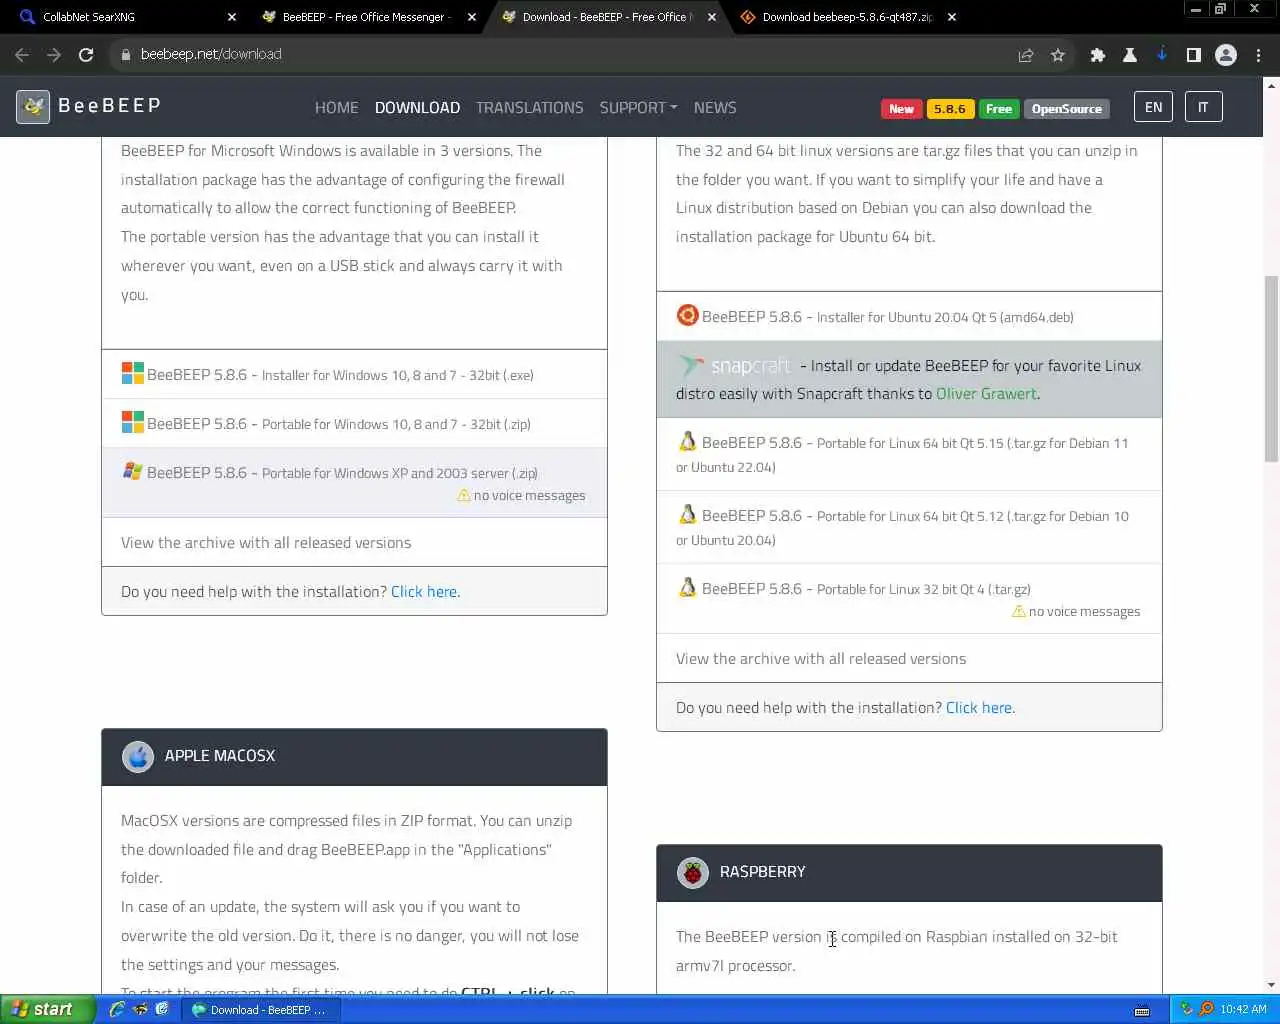
Task: Open Internet Explorer quick launch icon
Action: pyautogui.click(x=117, y=1009)
